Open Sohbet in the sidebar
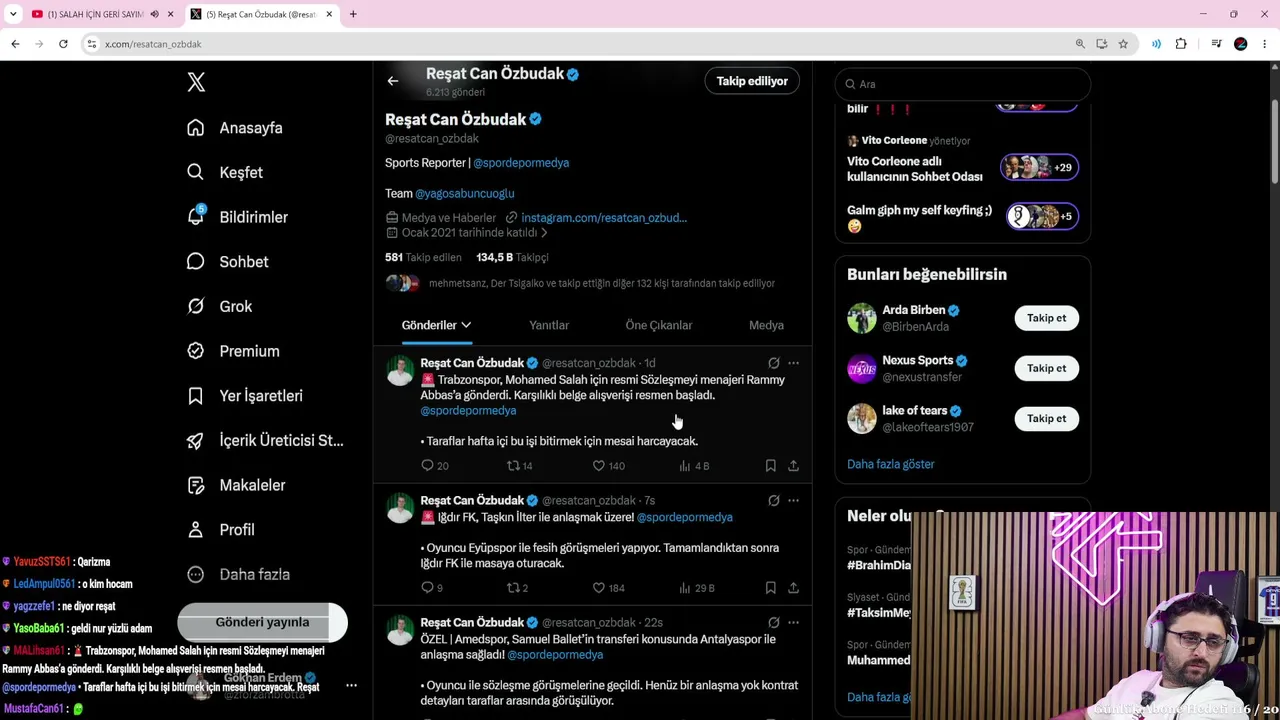 [x=229, y=262]
